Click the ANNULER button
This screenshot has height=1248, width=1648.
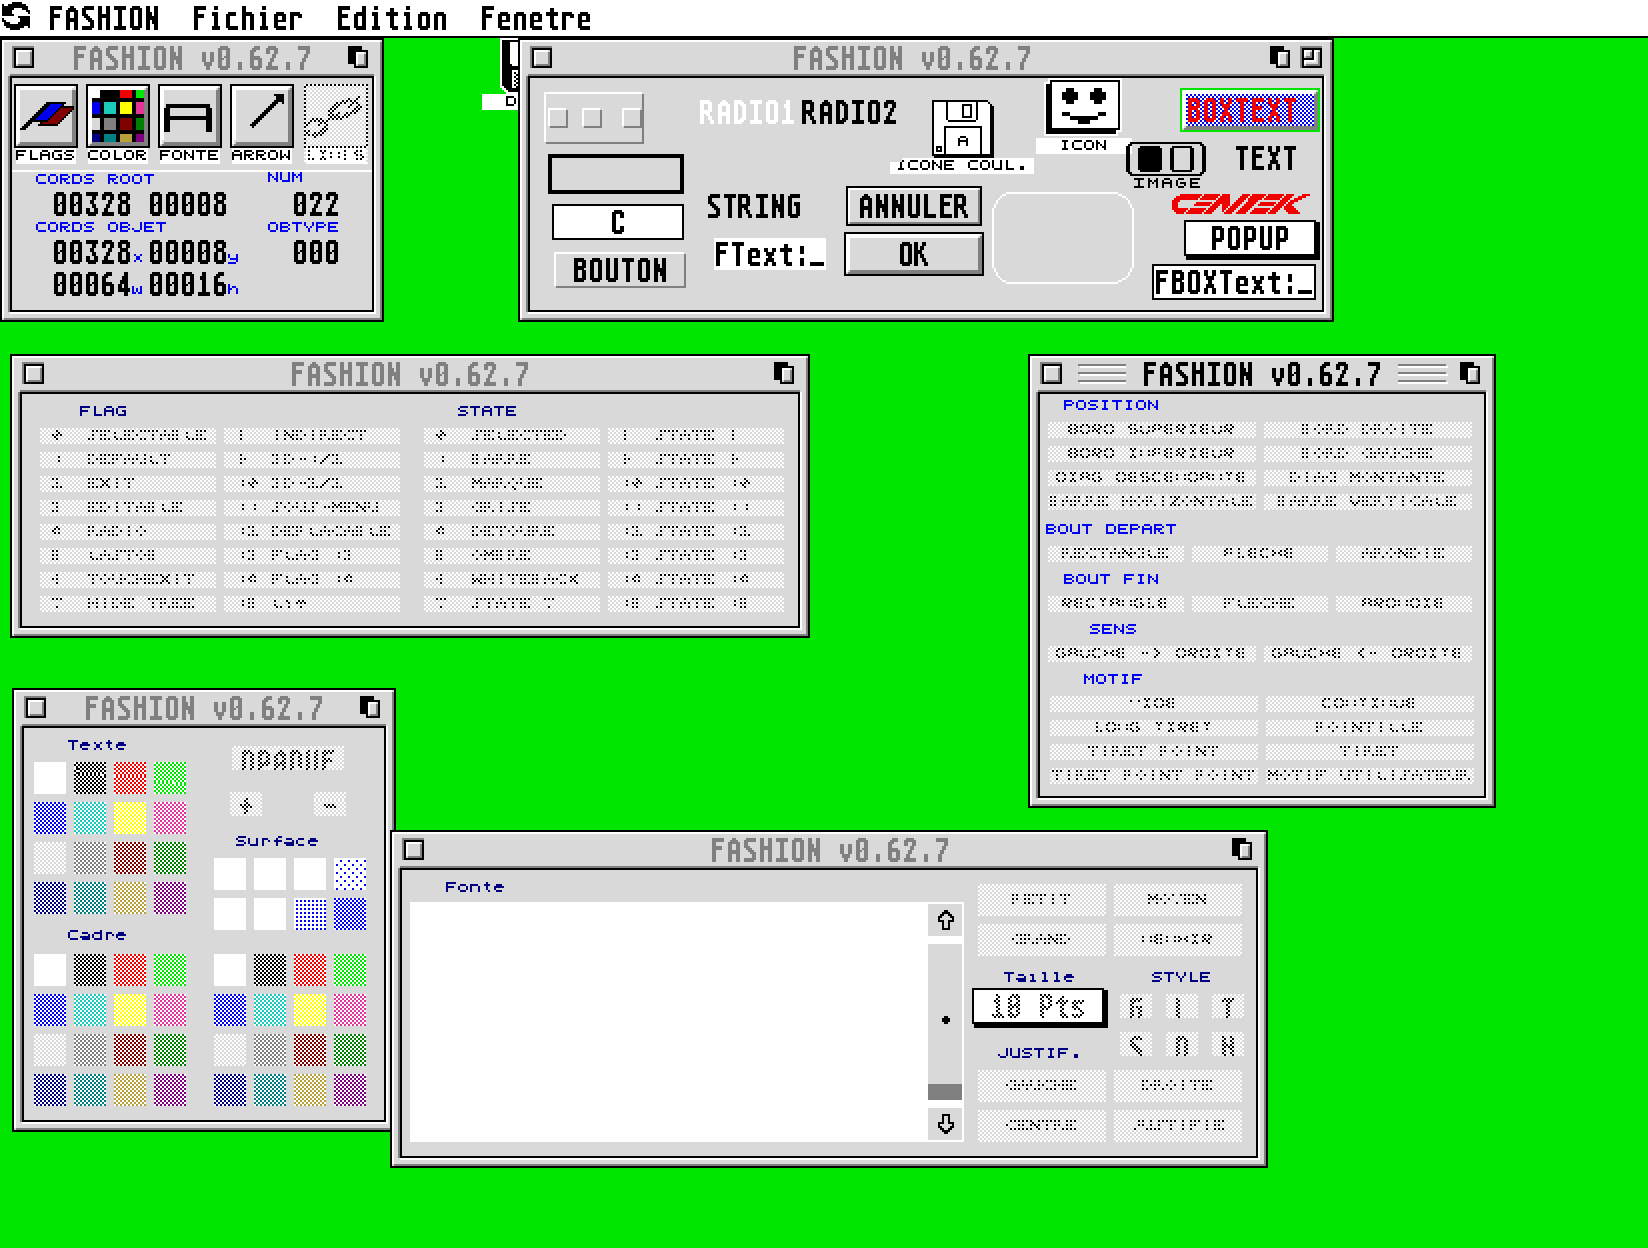[913, 207]
